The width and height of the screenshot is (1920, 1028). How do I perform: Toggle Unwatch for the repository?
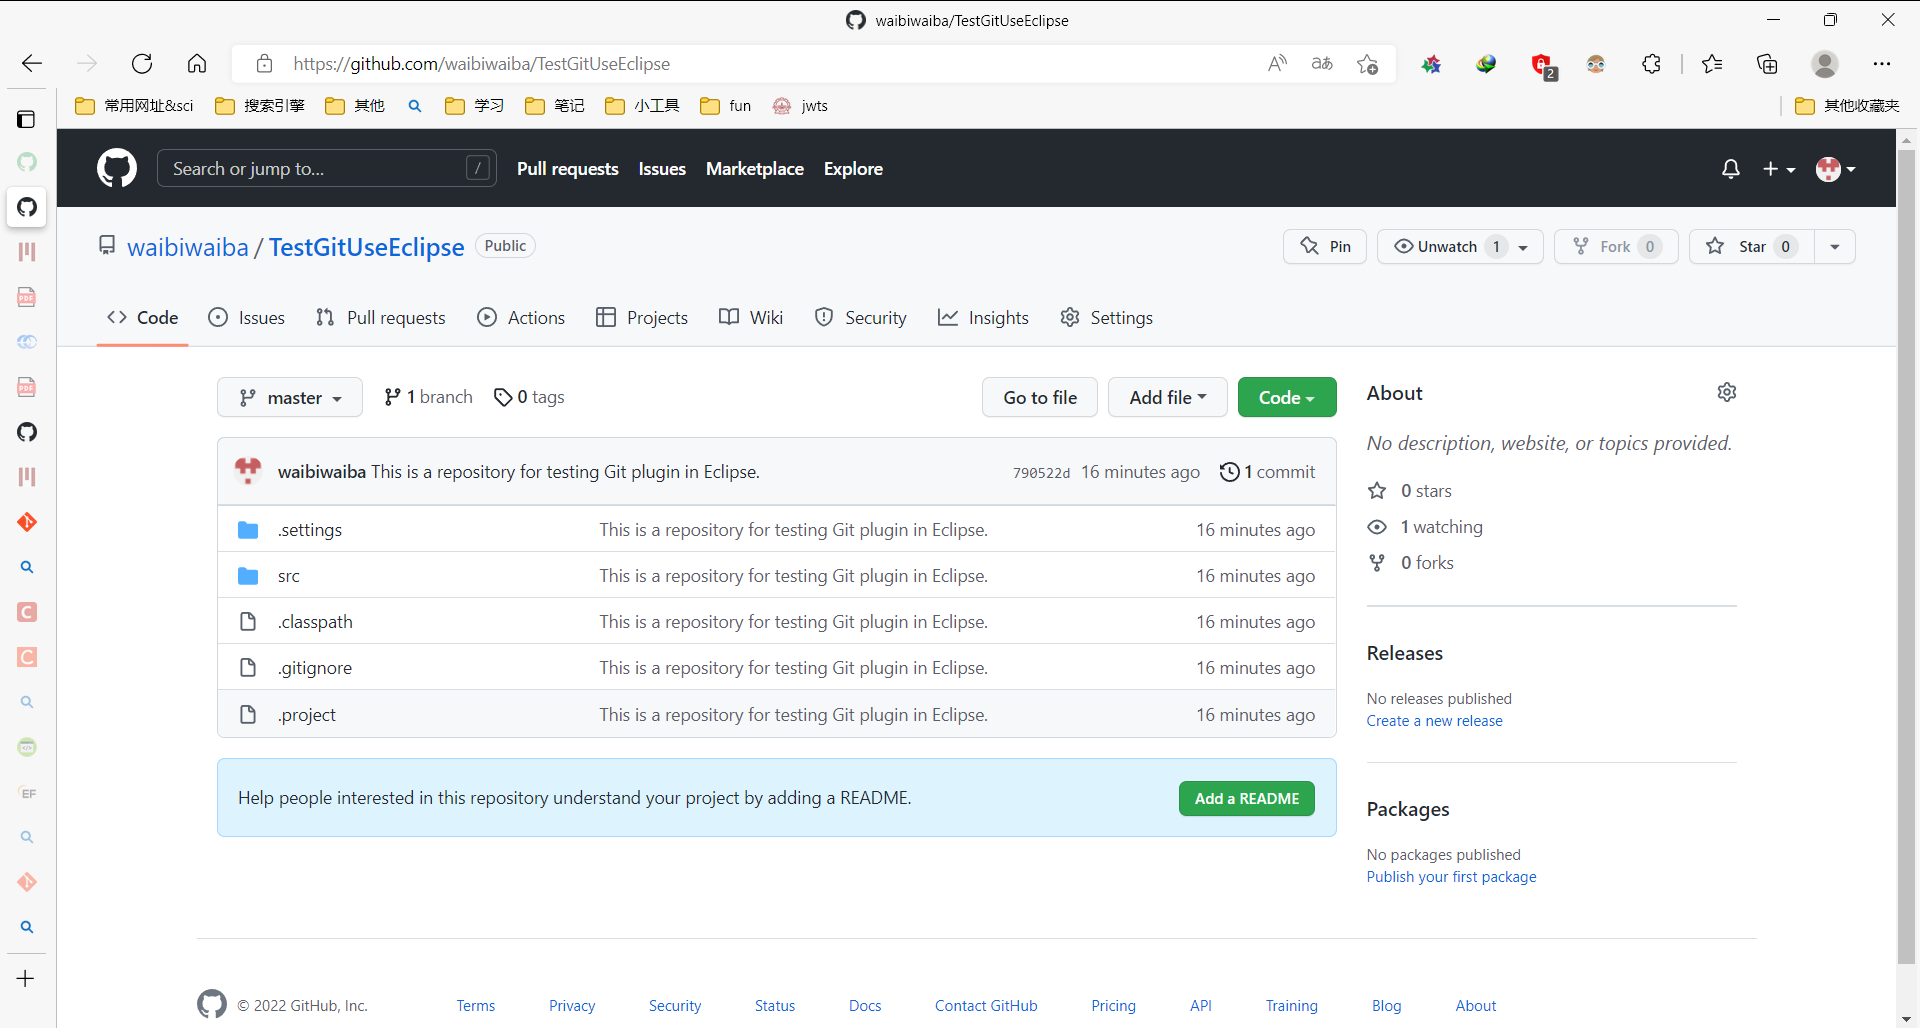coord(1460,247)
